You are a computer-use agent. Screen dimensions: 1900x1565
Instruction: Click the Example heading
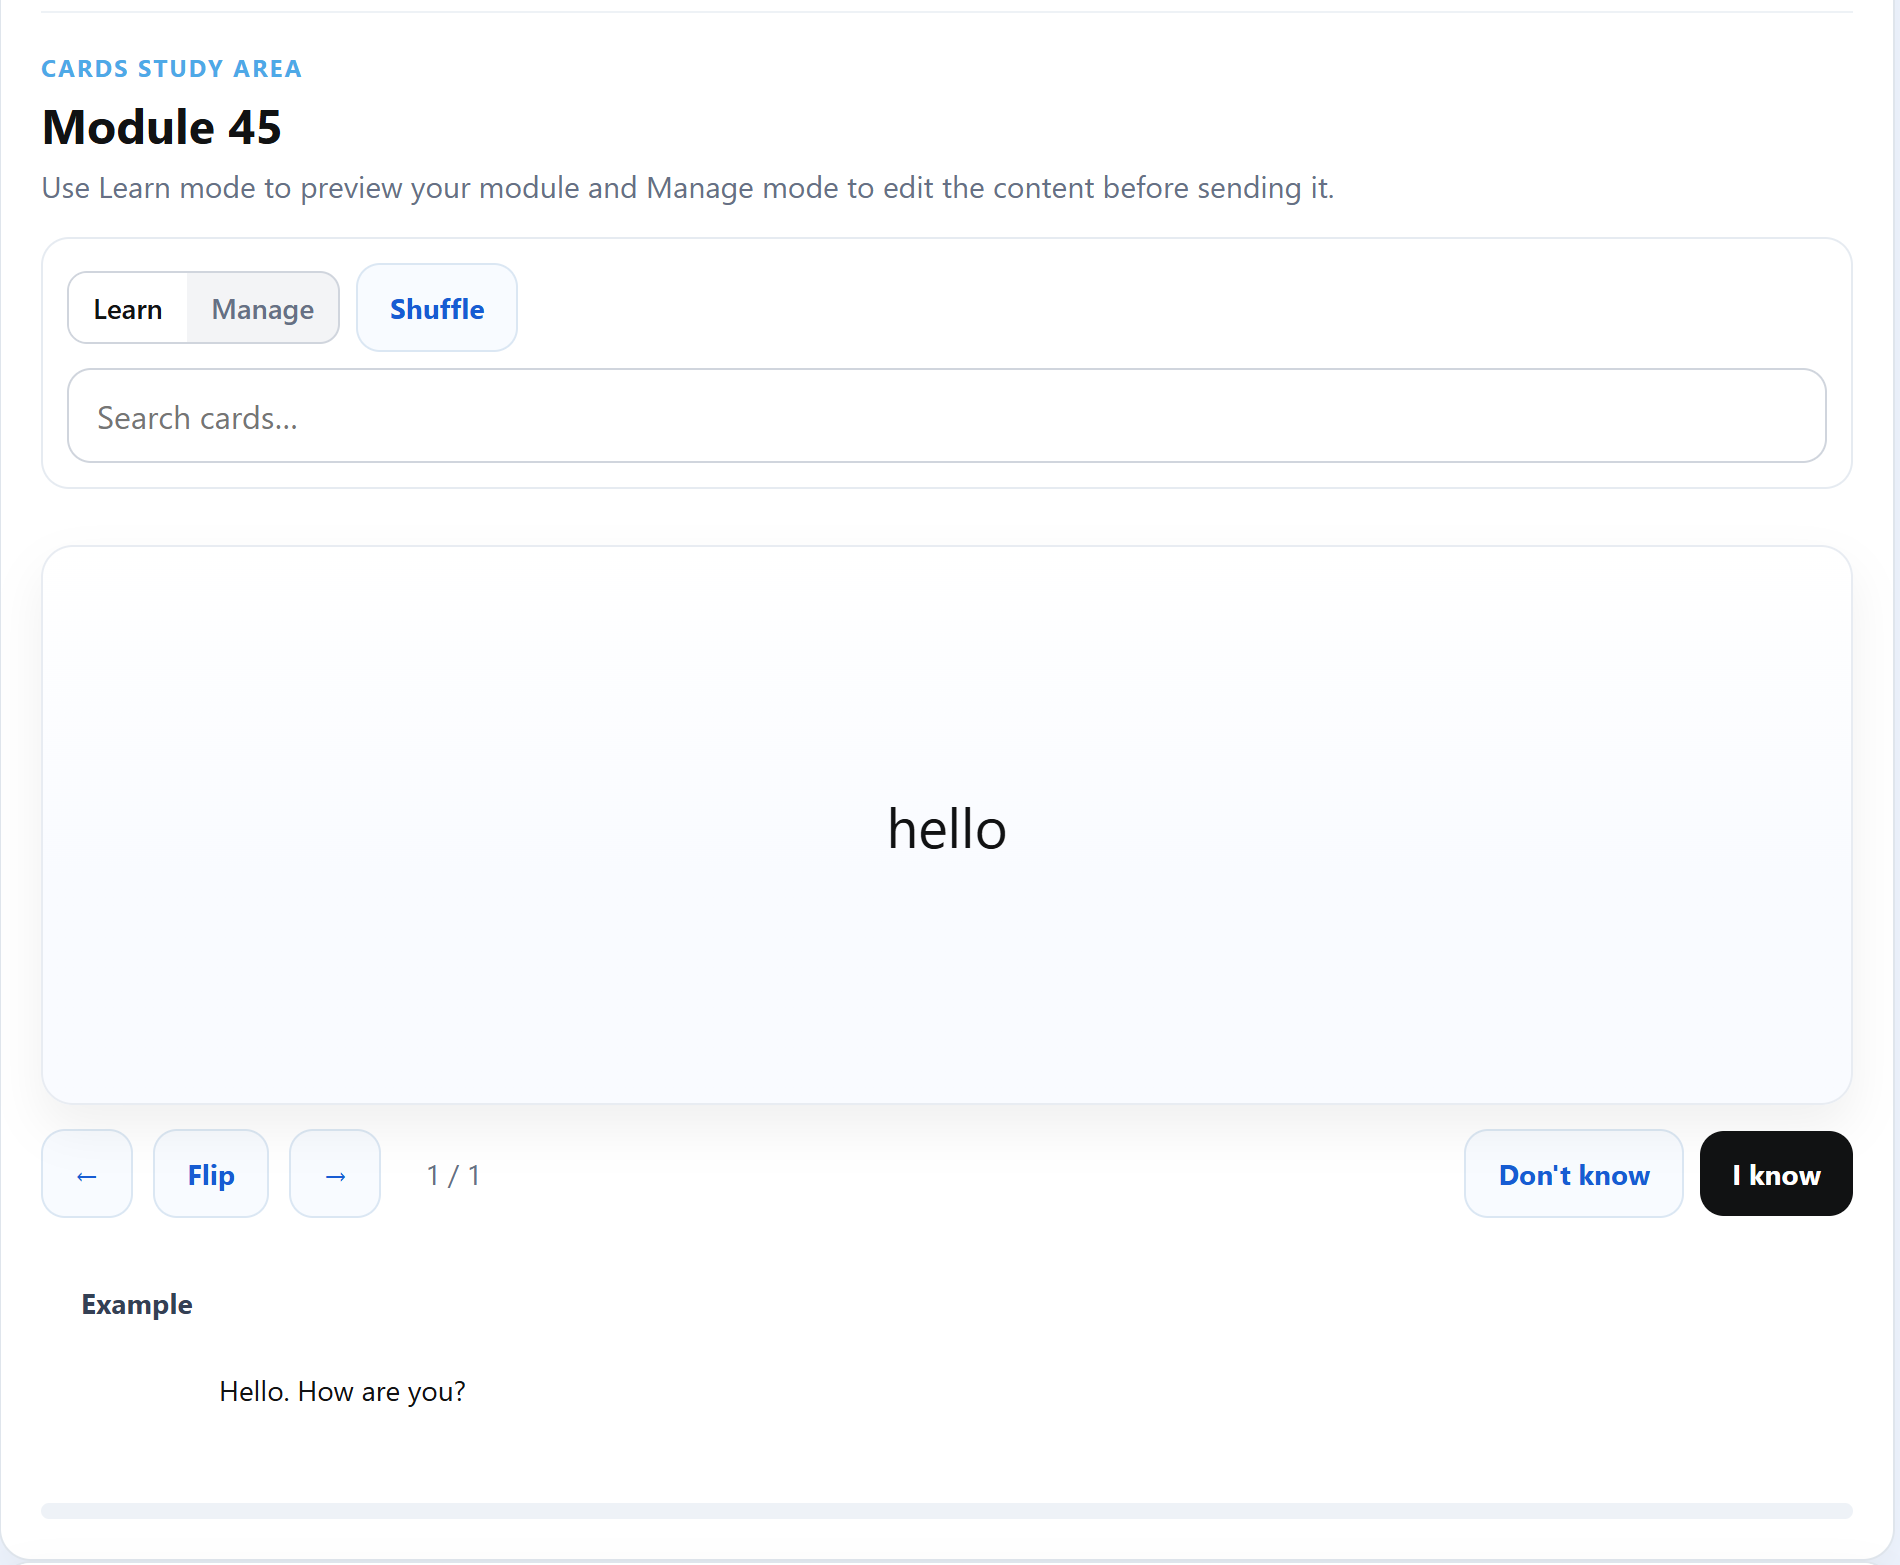pyautogui.click(x=137, y=1305)
